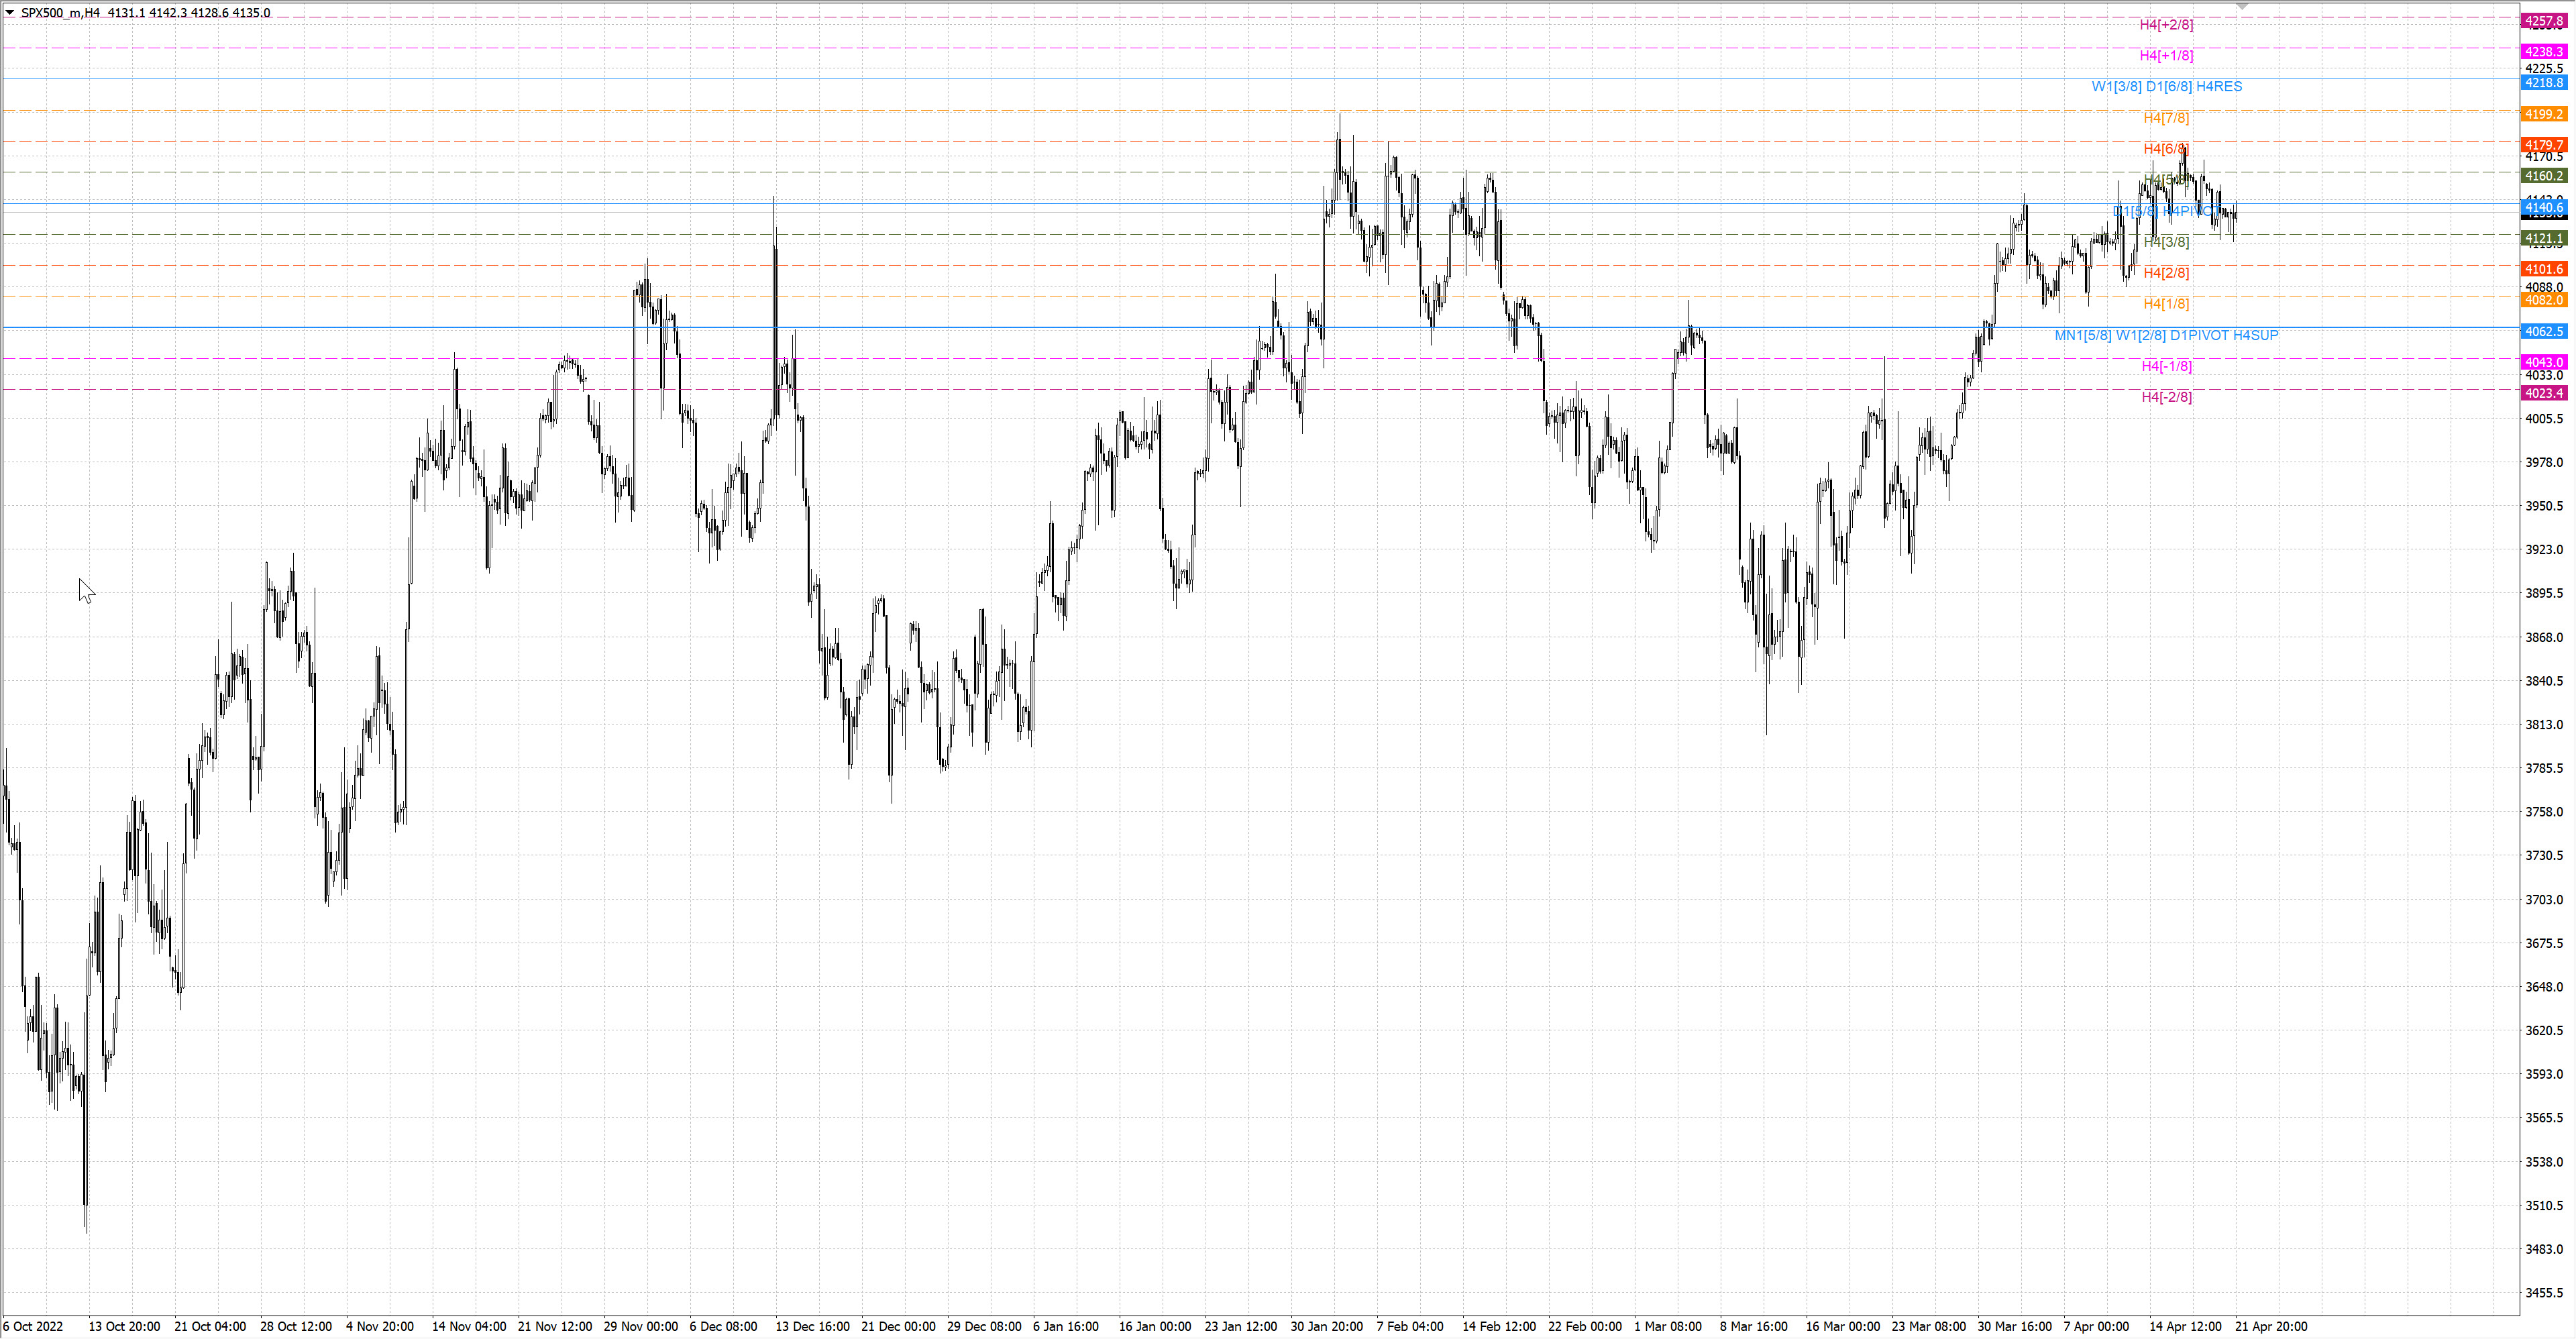This screenshot has height=1339, width=2576.
Task: Click the green 4160.2 price tag
Action: (2544, 176)
